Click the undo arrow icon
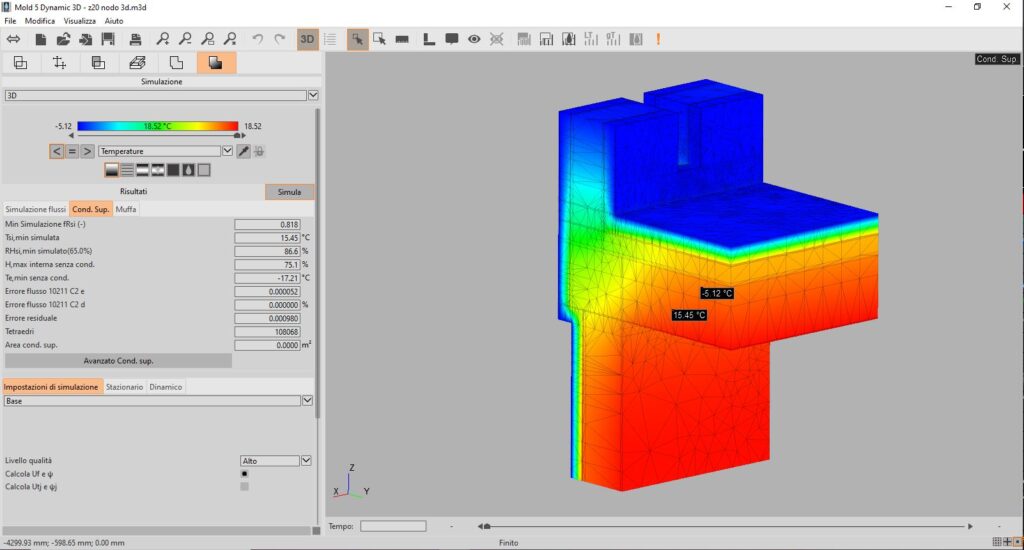This screenshot has width=1024, height=550. click(257, 39)
